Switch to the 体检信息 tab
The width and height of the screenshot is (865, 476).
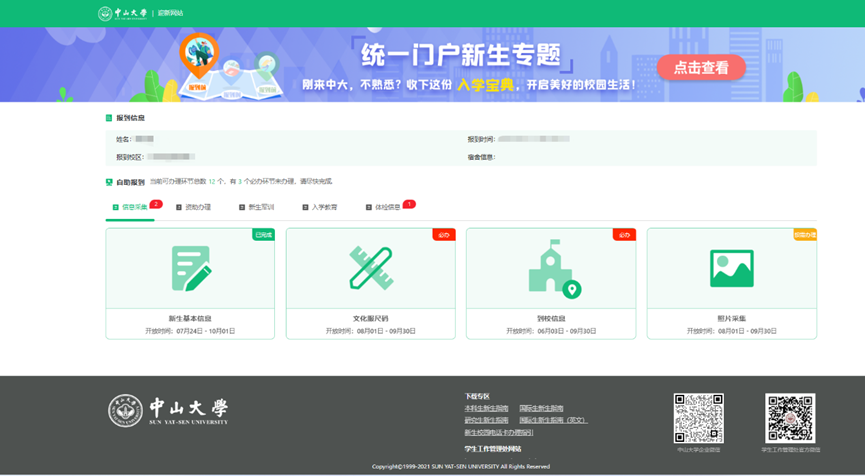point(383,207)
